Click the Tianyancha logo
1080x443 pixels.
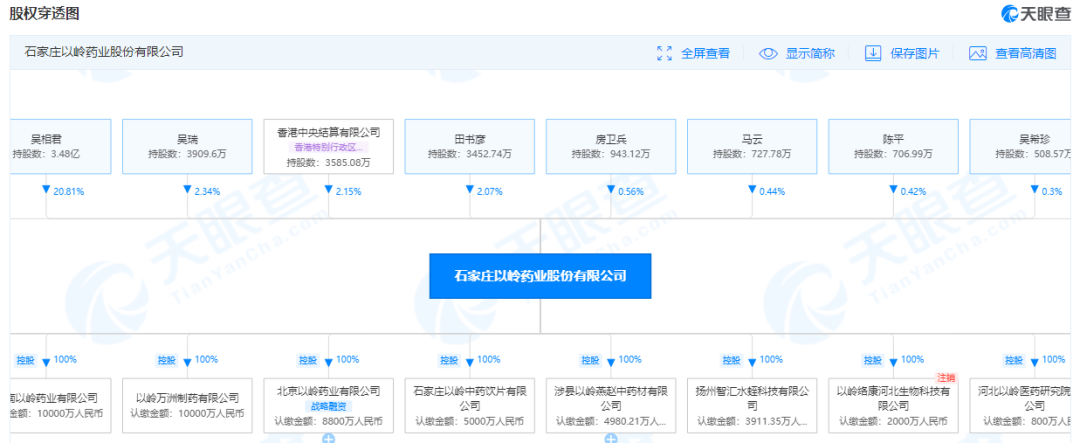(1036, 13)
